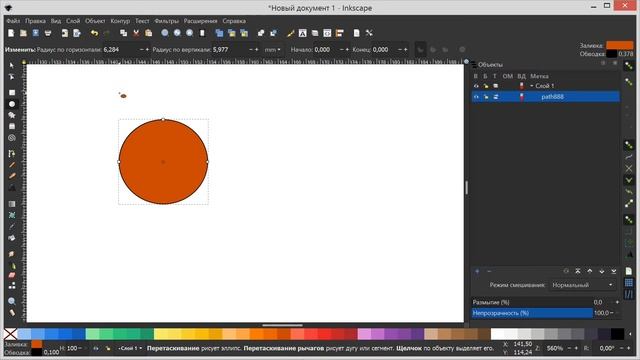
Task: Click the Undo arrow icon
Action: point(94,33)
